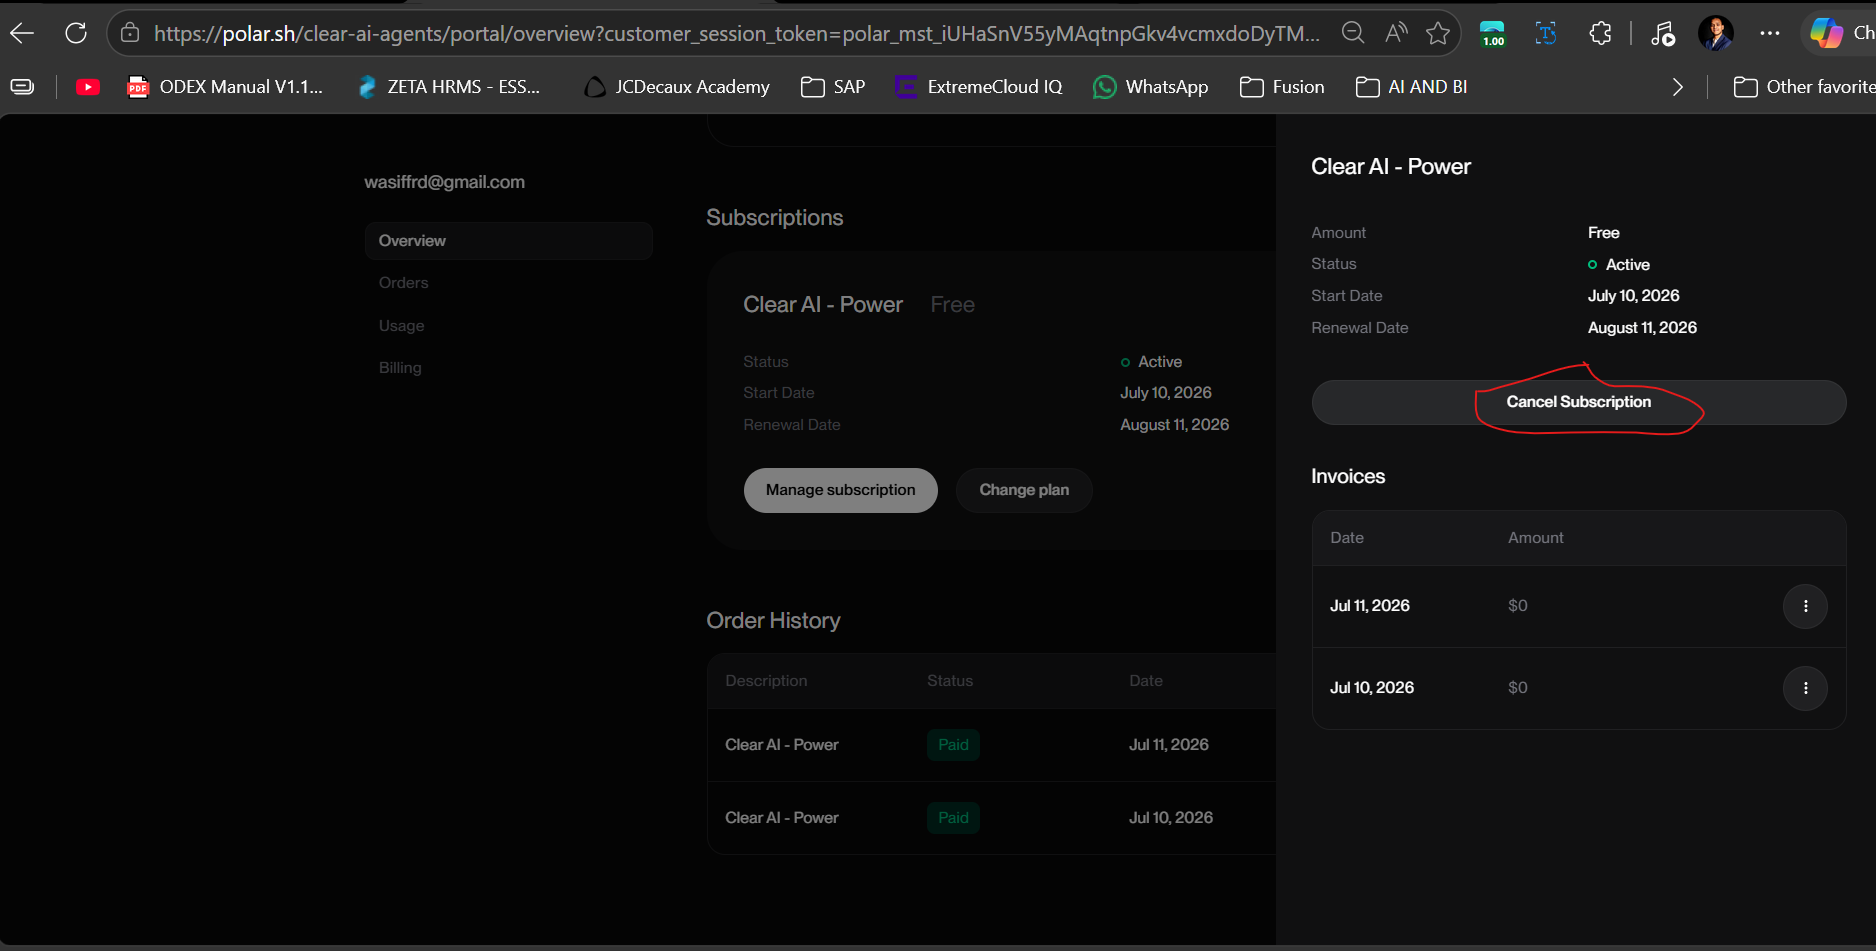Open the browser profile avatar
This screenshot has height=951, width=1876.
point(1716,34)
